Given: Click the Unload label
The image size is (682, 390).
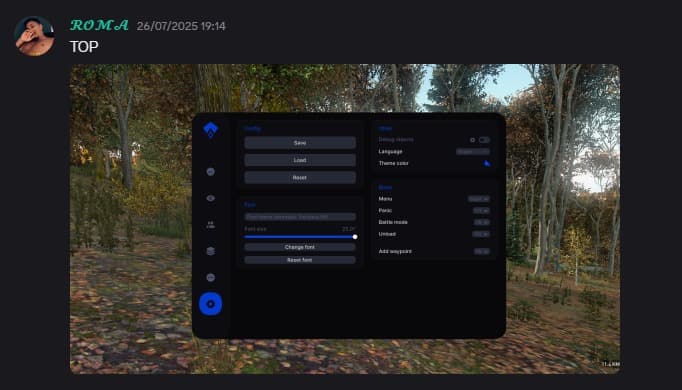Looking at the screenshot, I should pos(387,234).
